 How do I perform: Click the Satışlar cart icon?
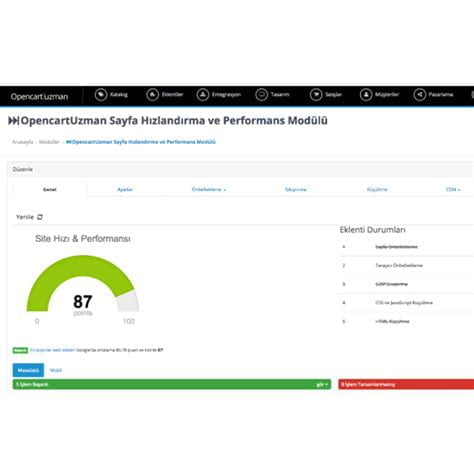(x=316, y=95)
